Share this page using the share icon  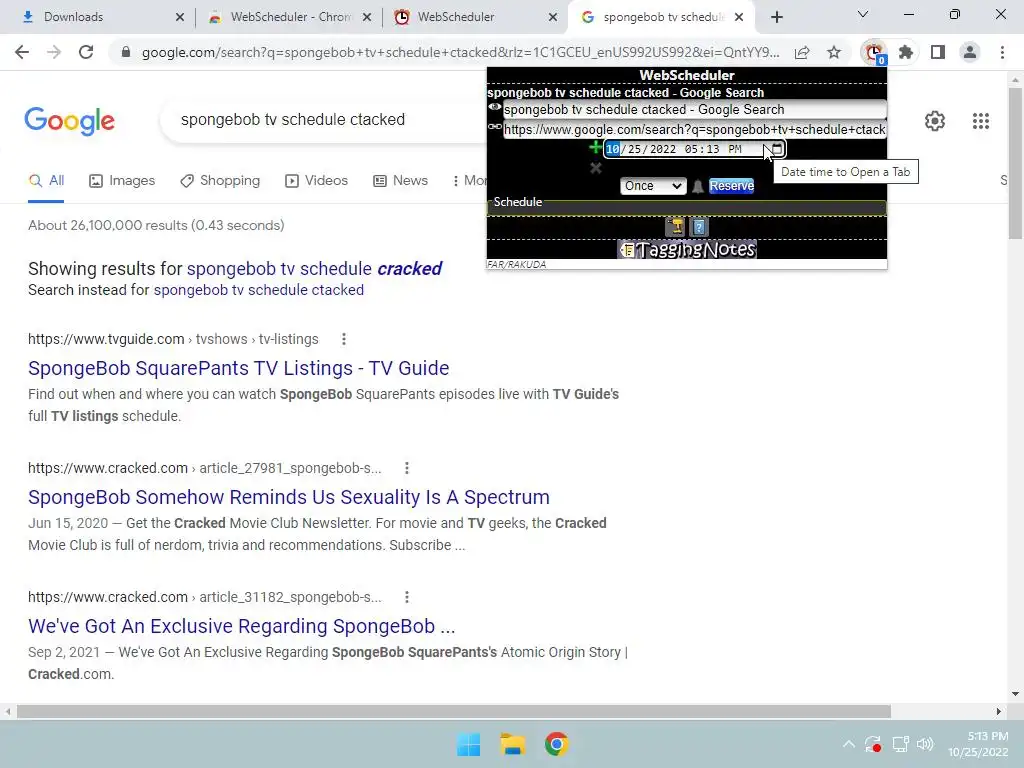tap(802, 52)
